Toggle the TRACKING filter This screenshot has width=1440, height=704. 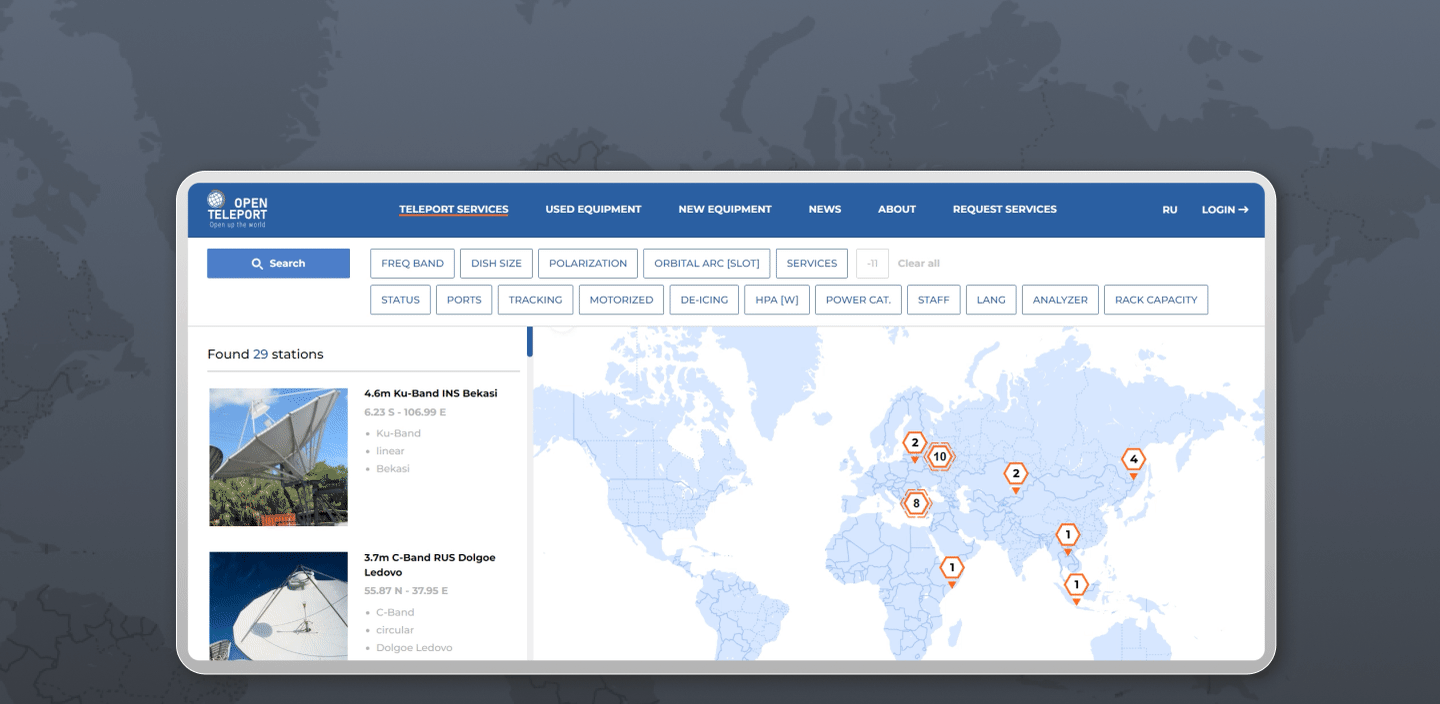click(535, 300)
